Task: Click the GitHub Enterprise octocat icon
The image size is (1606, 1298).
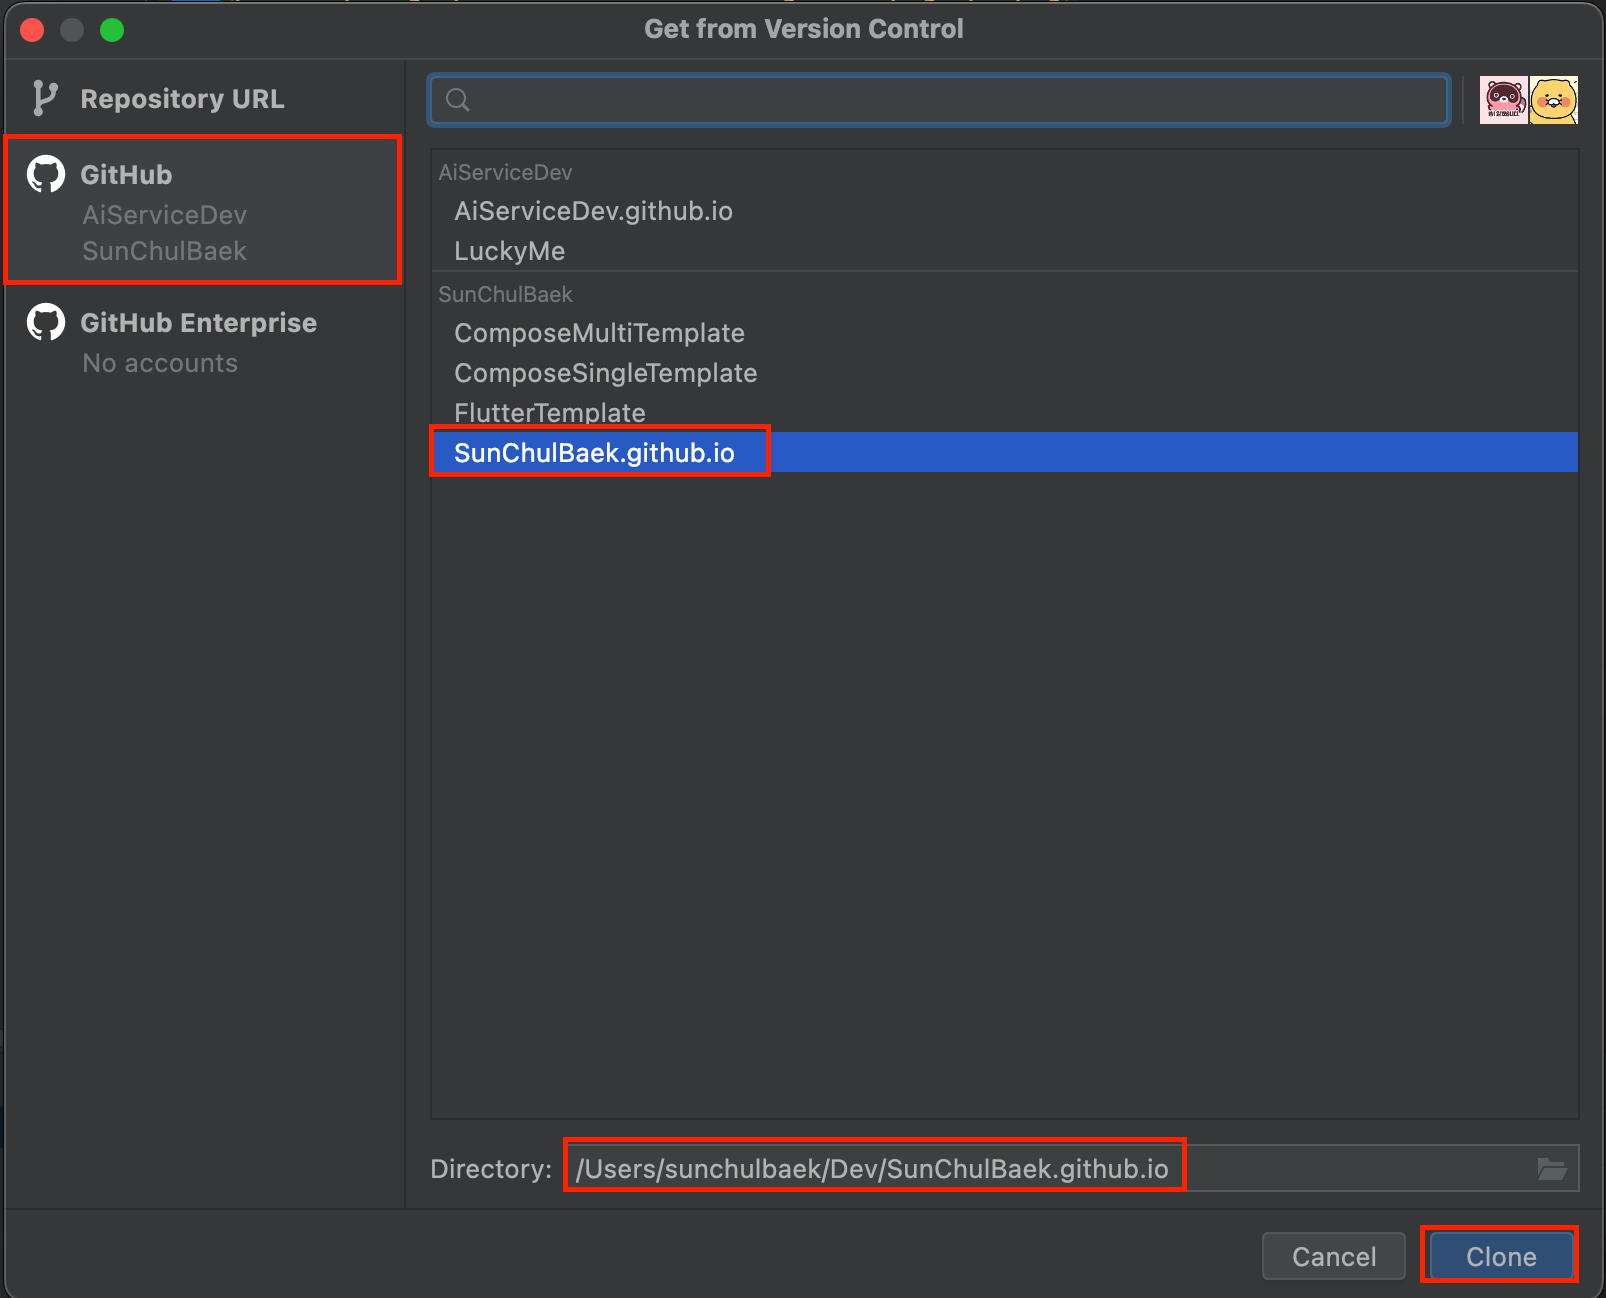Action: pos(46,322)
